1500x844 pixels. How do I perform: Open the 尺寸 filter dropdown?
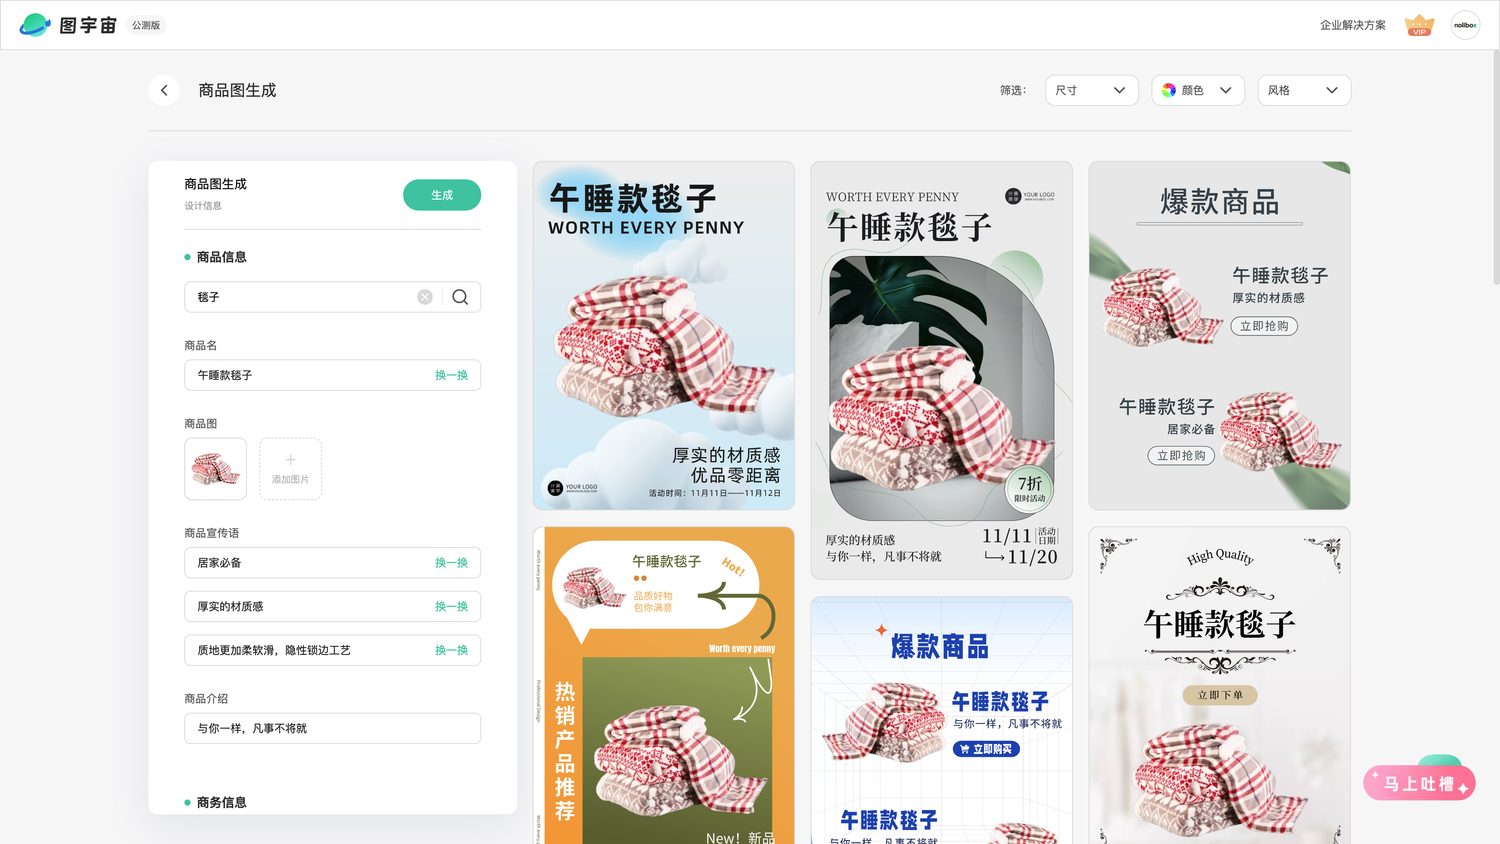click(1092, 90)
